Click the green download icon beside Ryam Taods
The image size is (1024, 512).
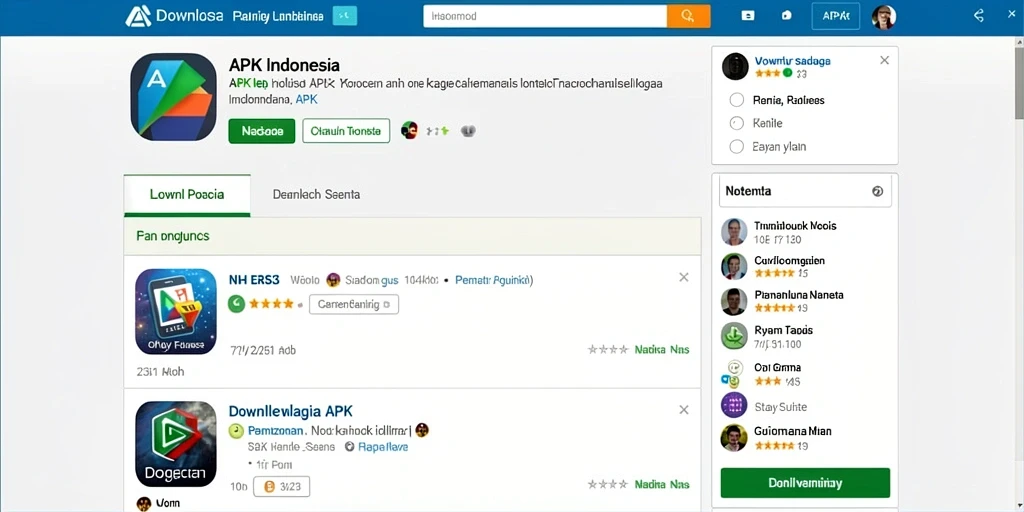[734, 336]
